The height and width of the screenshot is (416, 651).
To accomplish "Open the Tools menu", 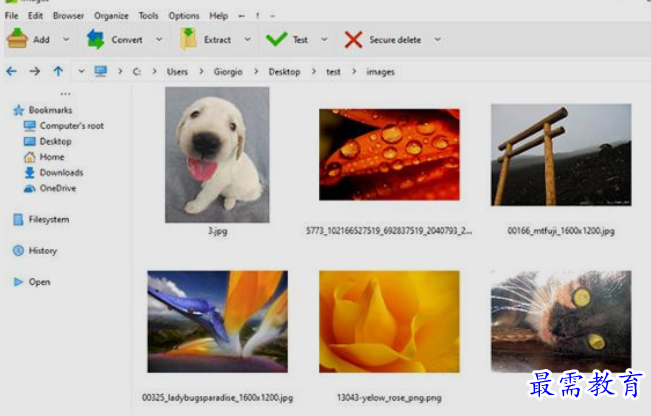I will [x=148, y=16].
